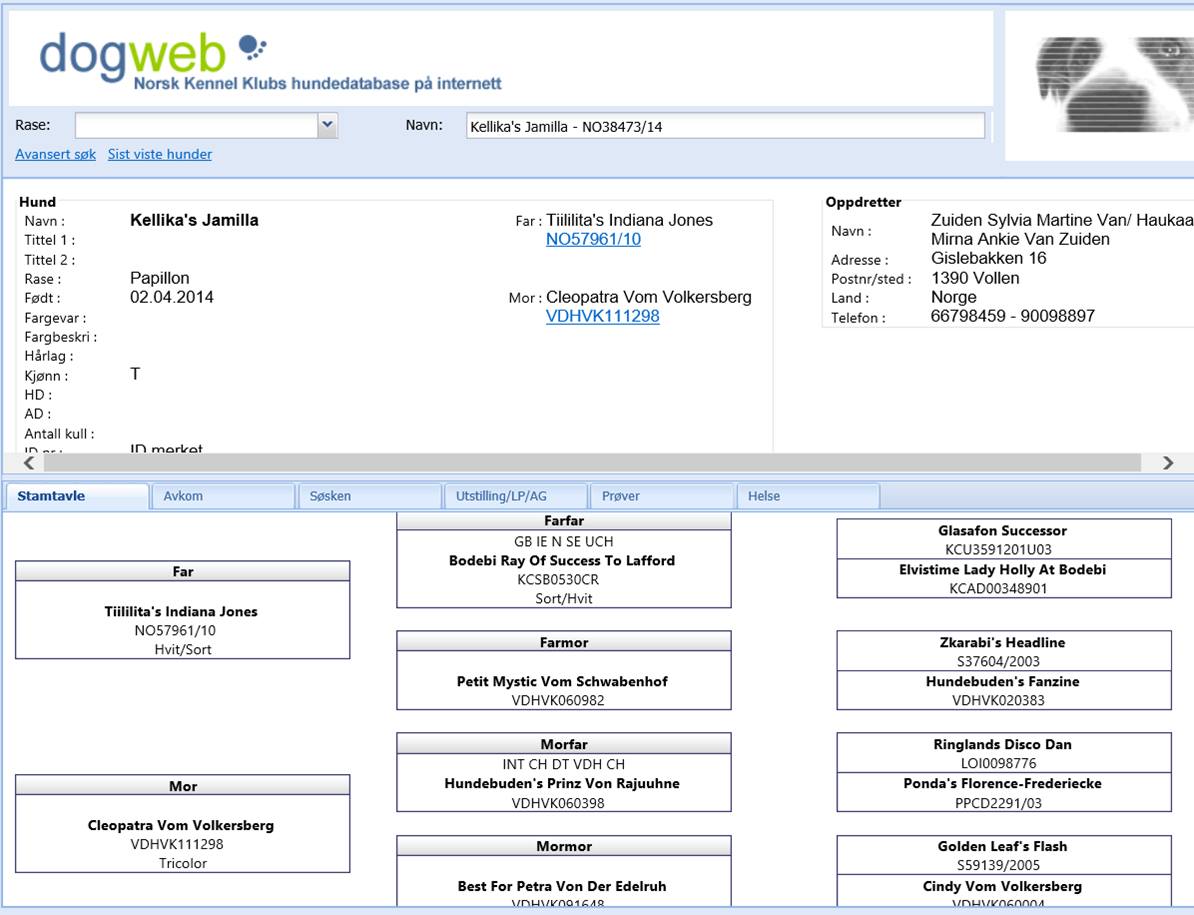The height and width of the screenshot is (915, 1194).
Task: Click the Tricolor color text under Mor
Action: point(183,863)
